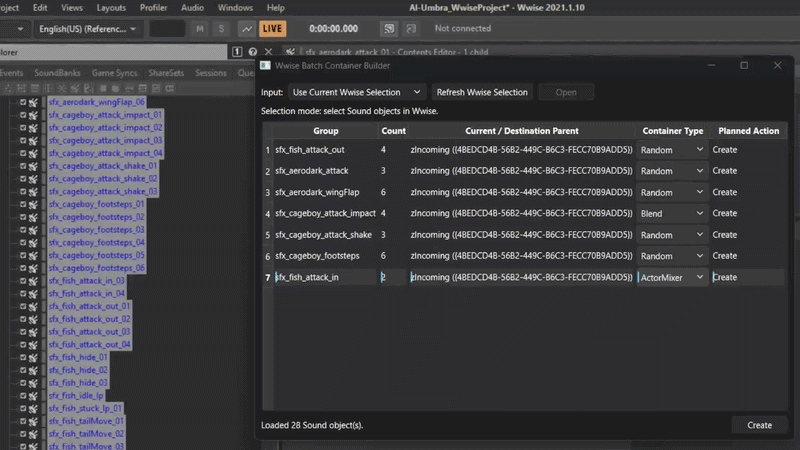
Task: Open Container Type dropdown for sfx_fish_attack_out
Action: tap(672, 150)
